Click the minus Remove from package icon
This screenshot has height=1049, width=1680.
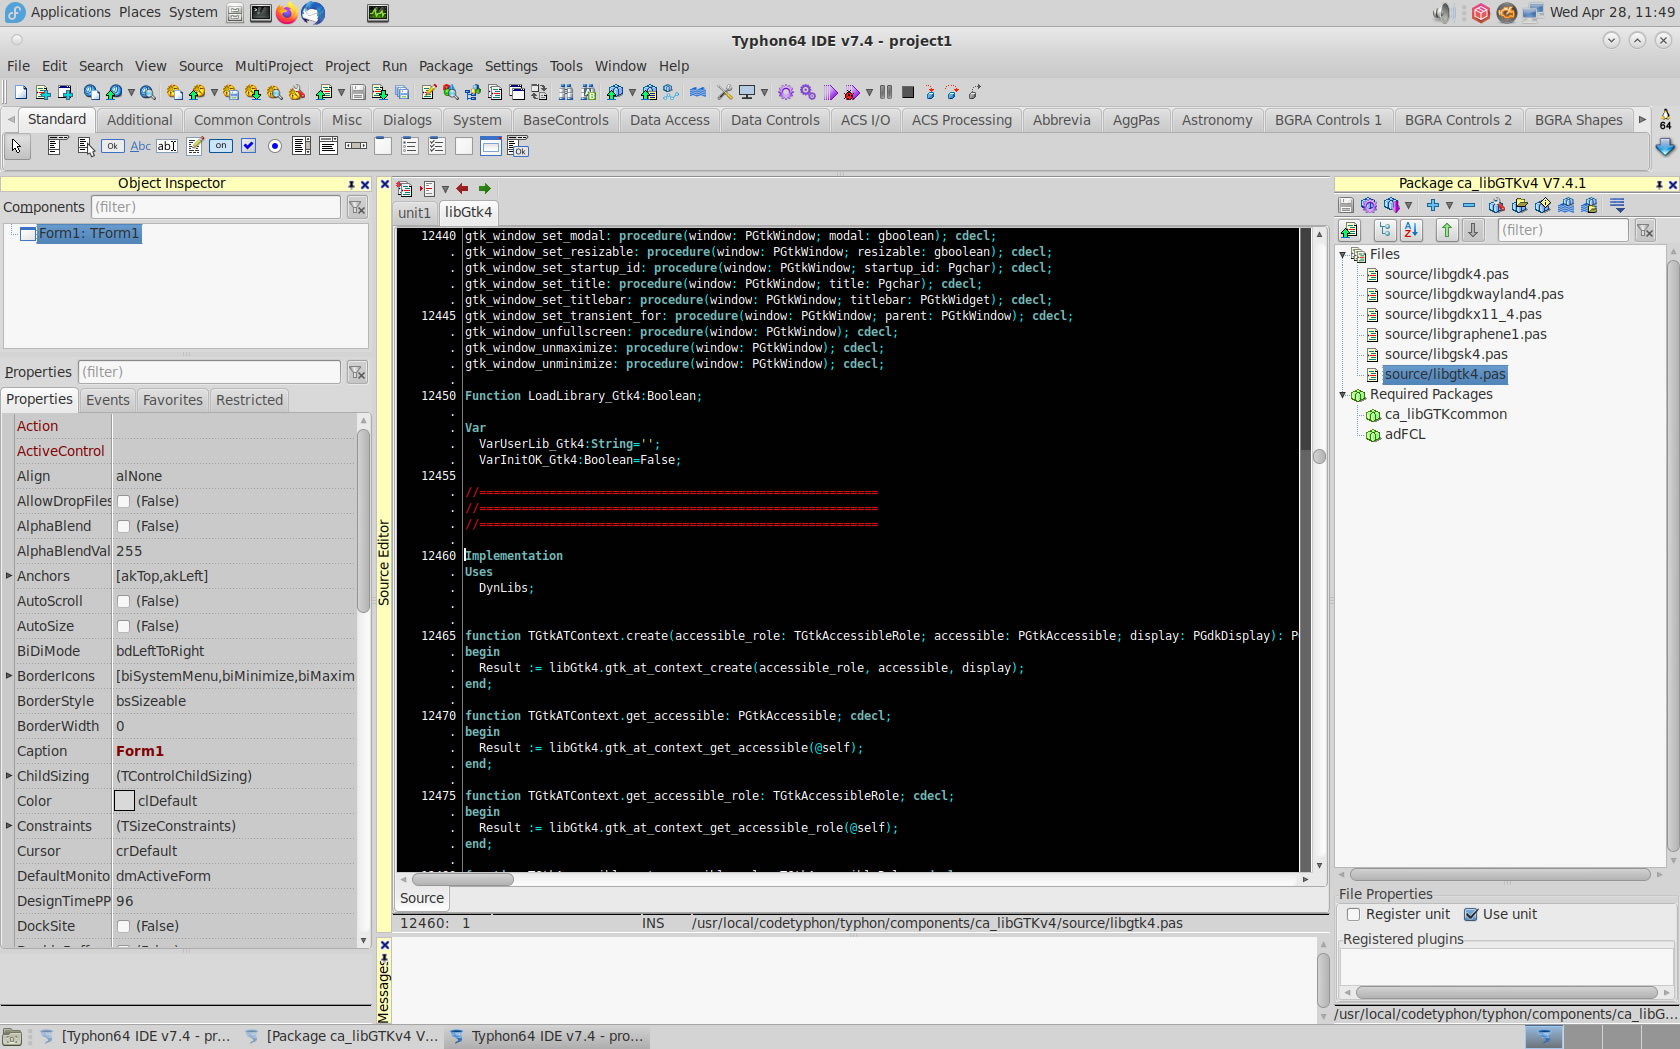tap(1469, 205)
